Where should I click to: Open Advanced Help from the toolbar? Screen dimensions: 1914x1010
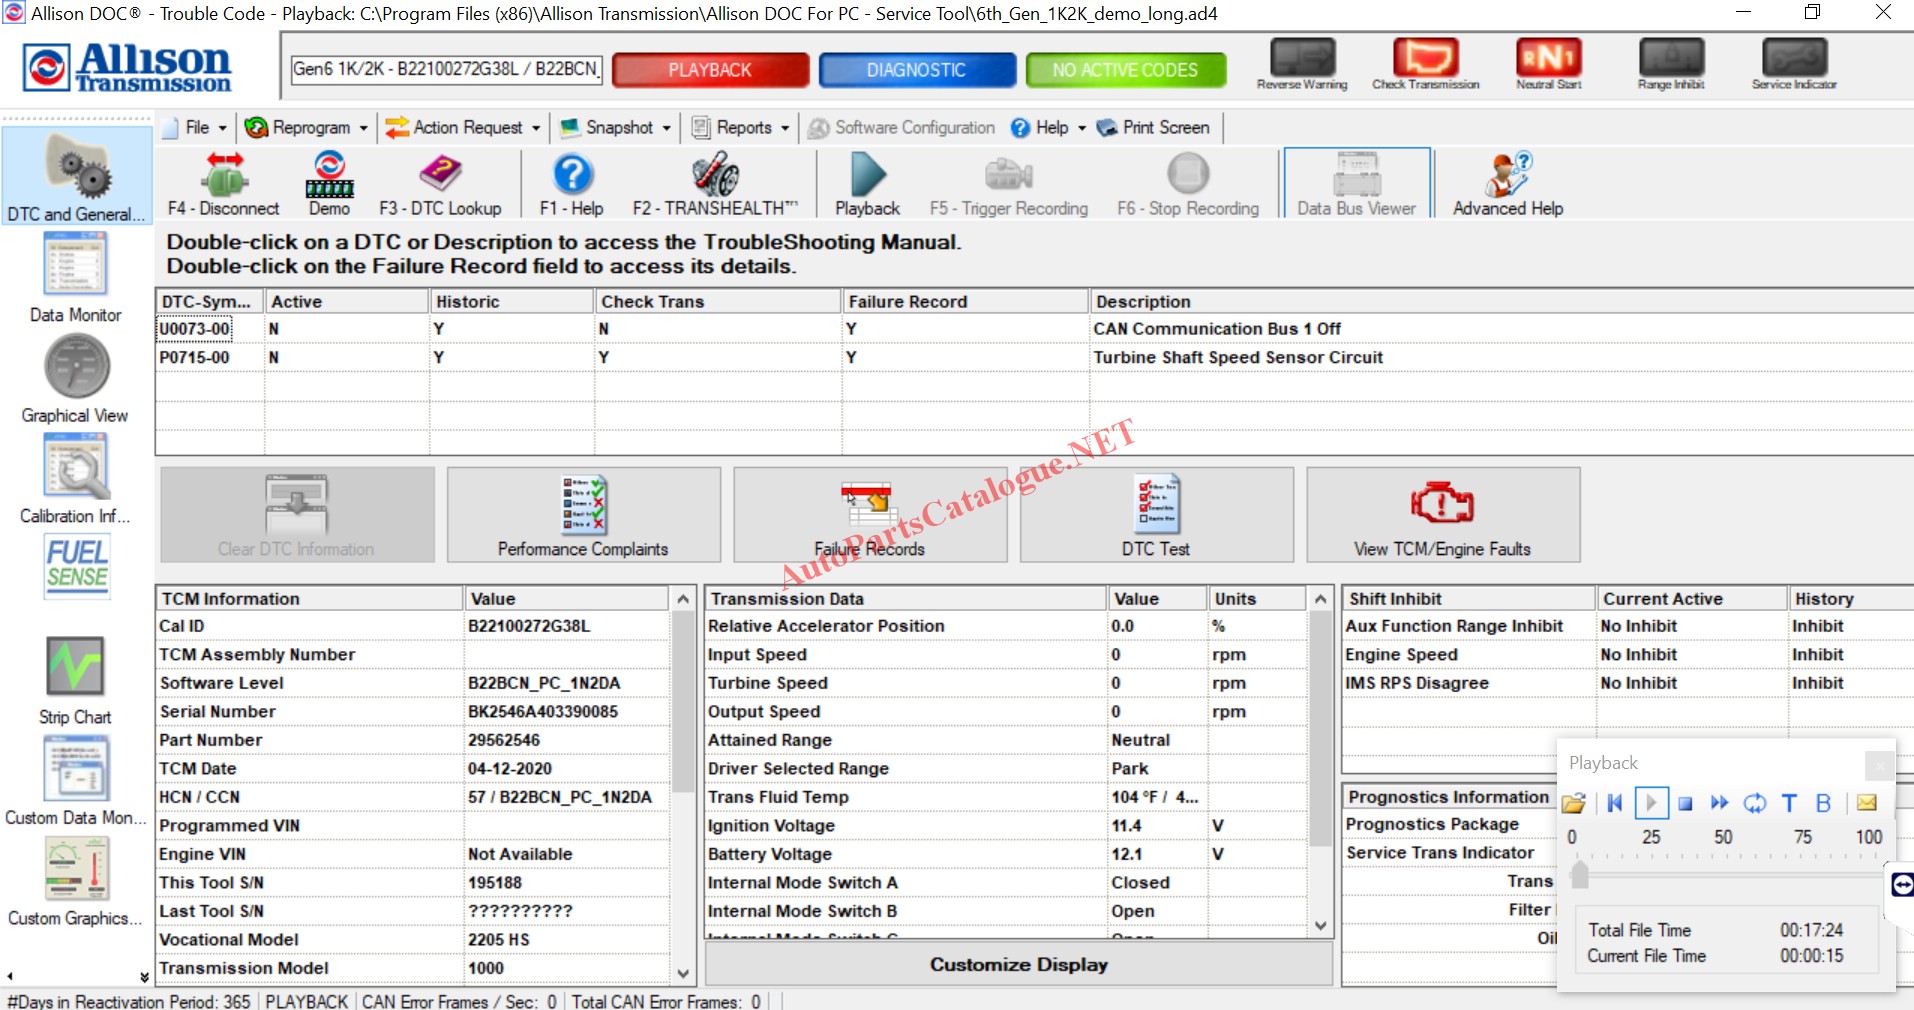[x=1507, y=184]
